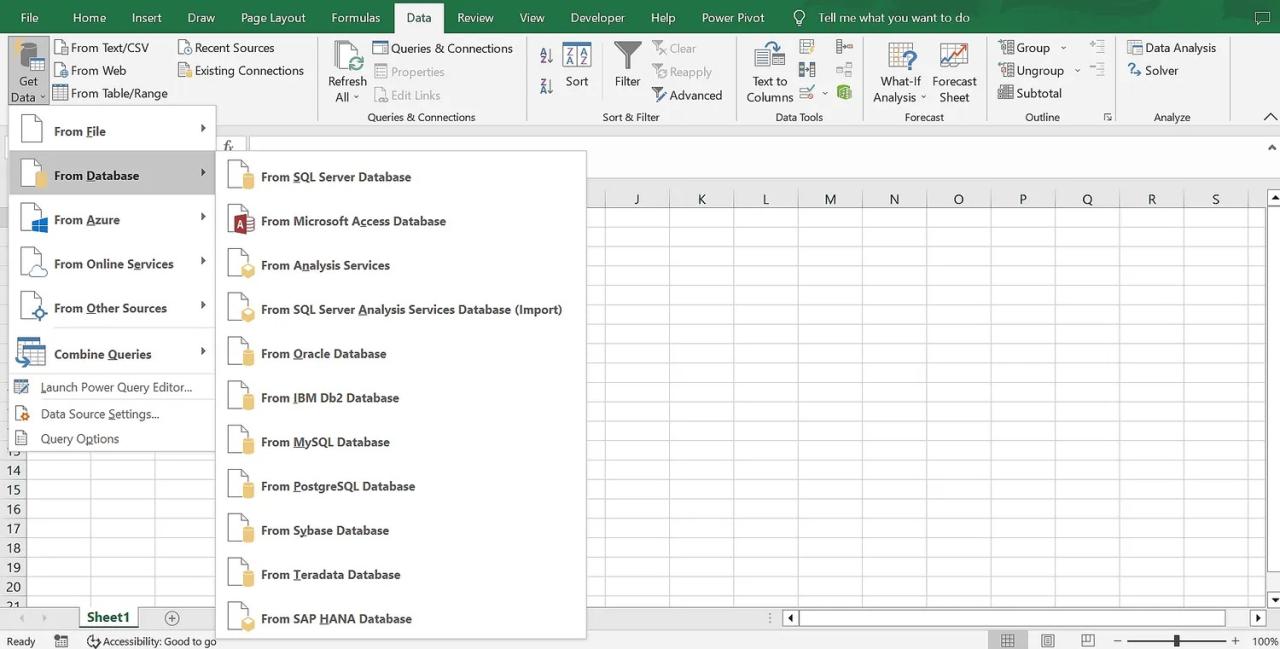Viewport: 1280px width, 649px height.
Task: Click the Forecast Sheet icon
Action: pyautogui.click(x=954, y=56)
